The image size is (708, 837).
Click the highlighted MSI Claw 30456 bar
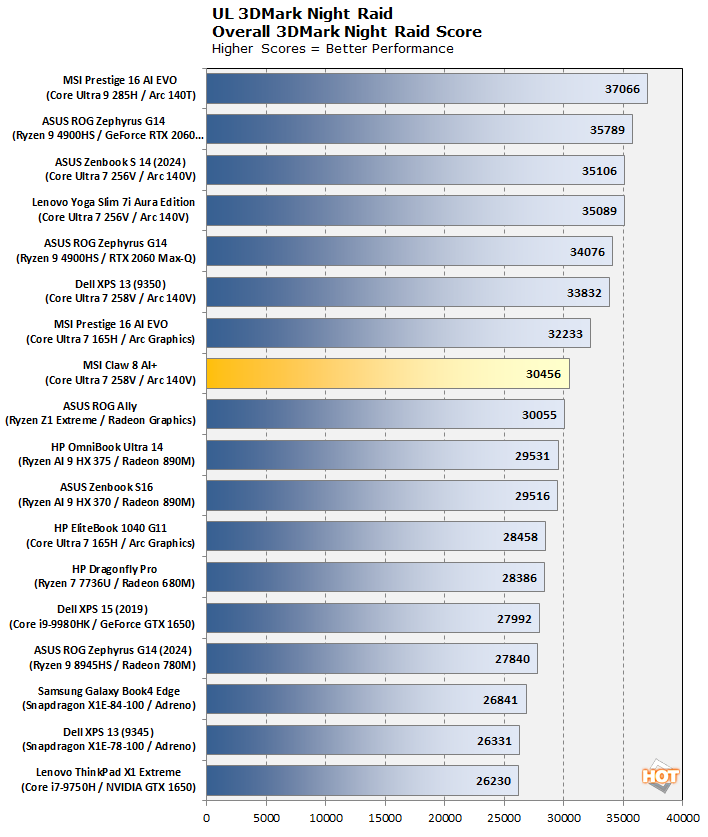click(x=388, y=374)
